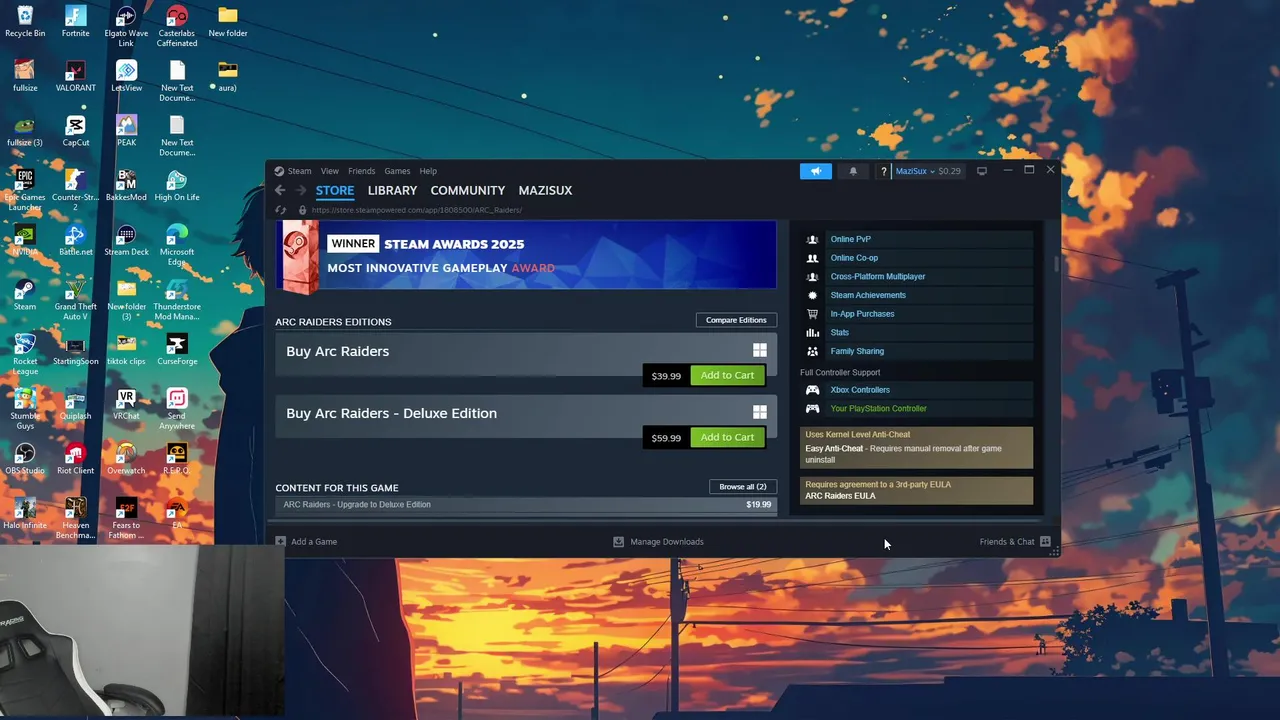Select the Rocket League desktop icon
Image resolution: width=1280 pixels, height=720 pixels.
[x=25, y=355]
